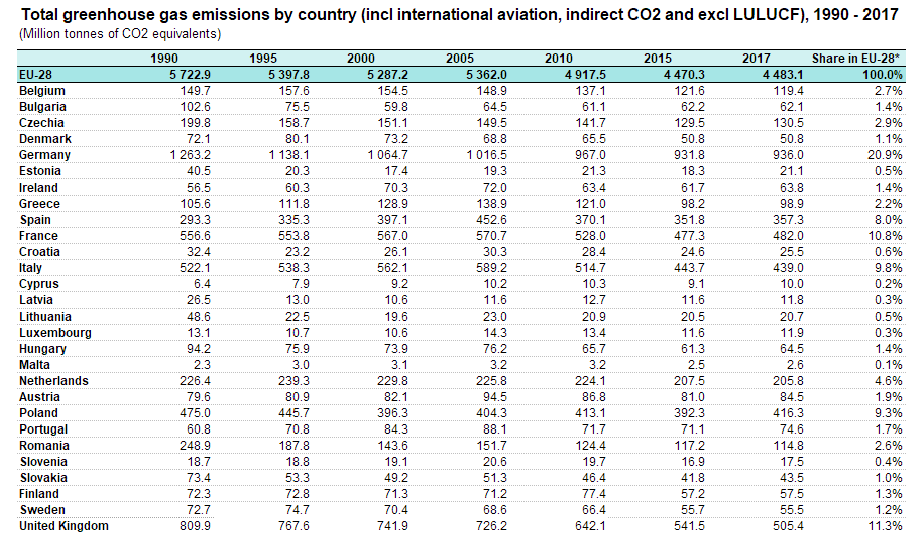Select the United Kingdom row label
Viewport: 915px width, 533px height.
point(63,525)
